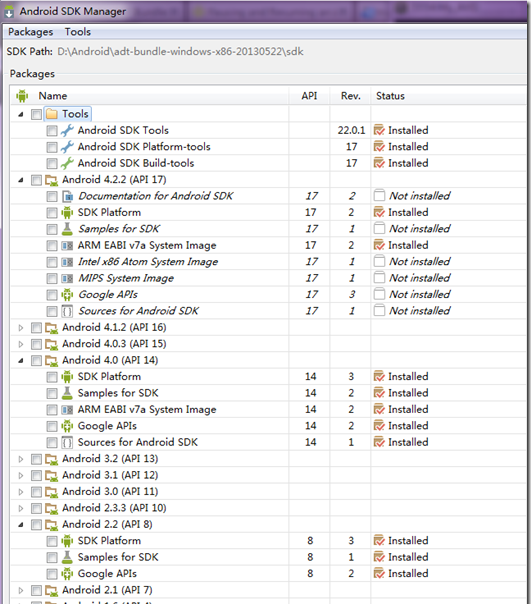Expand the Android 2.1 (API 7) group
This screenshot has width=531, height=604.
coord(21,591)
